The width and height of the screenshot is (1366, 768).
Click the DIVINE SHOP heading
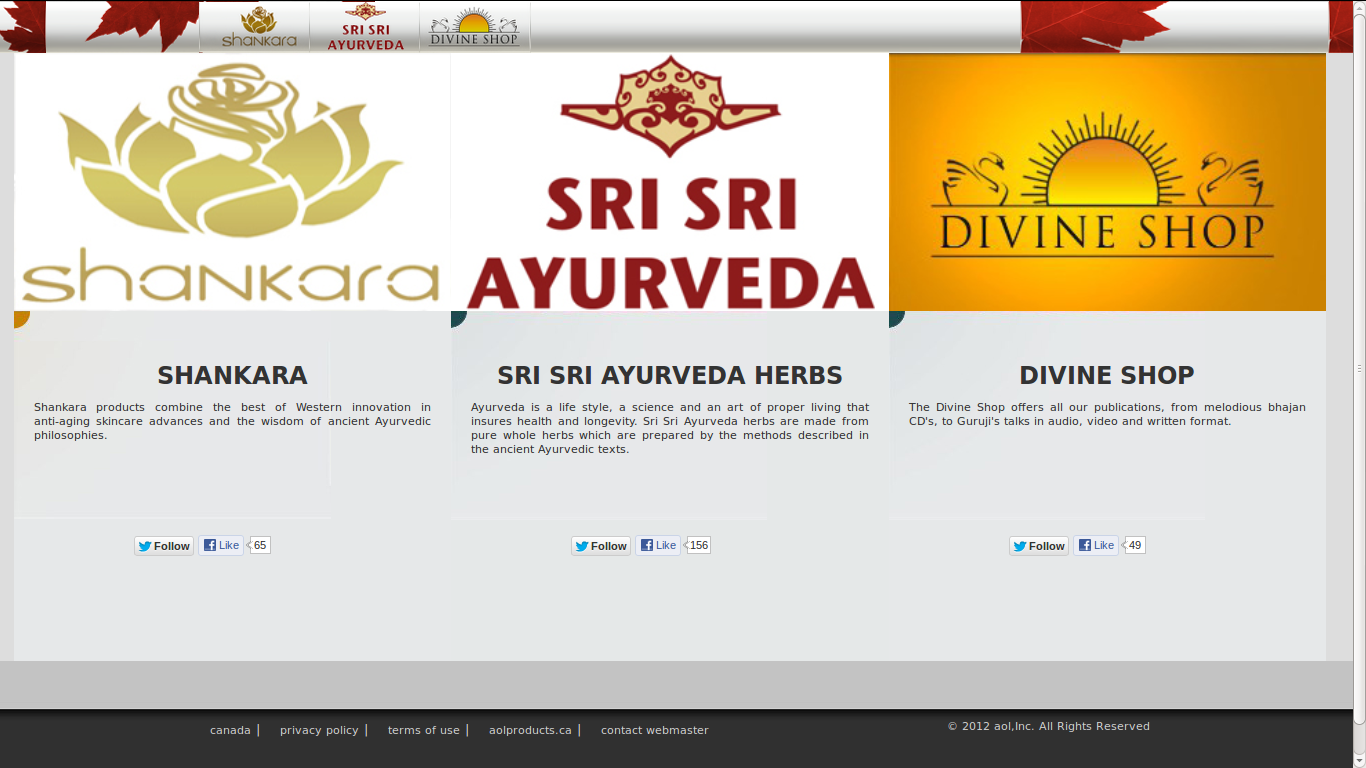pos(1107,375)
